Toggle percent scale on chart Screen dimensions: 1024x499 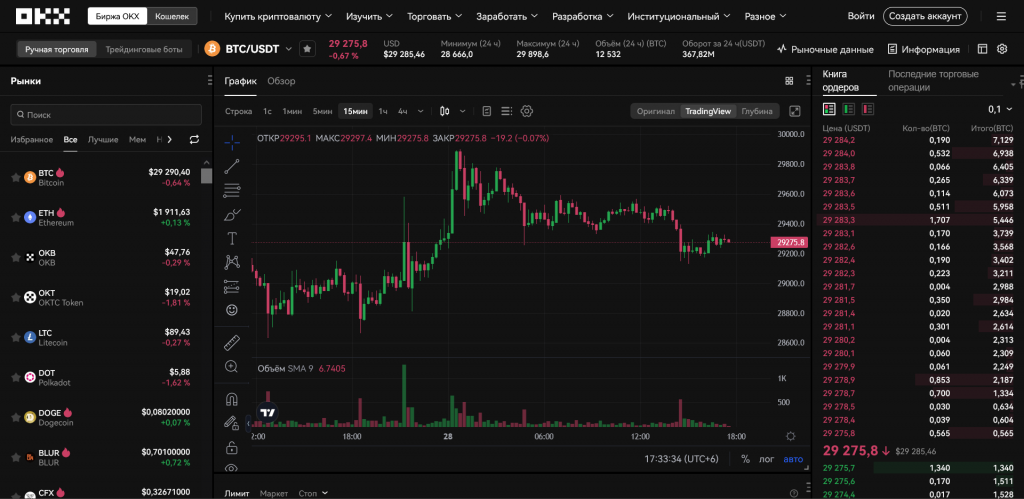point(745,459)
